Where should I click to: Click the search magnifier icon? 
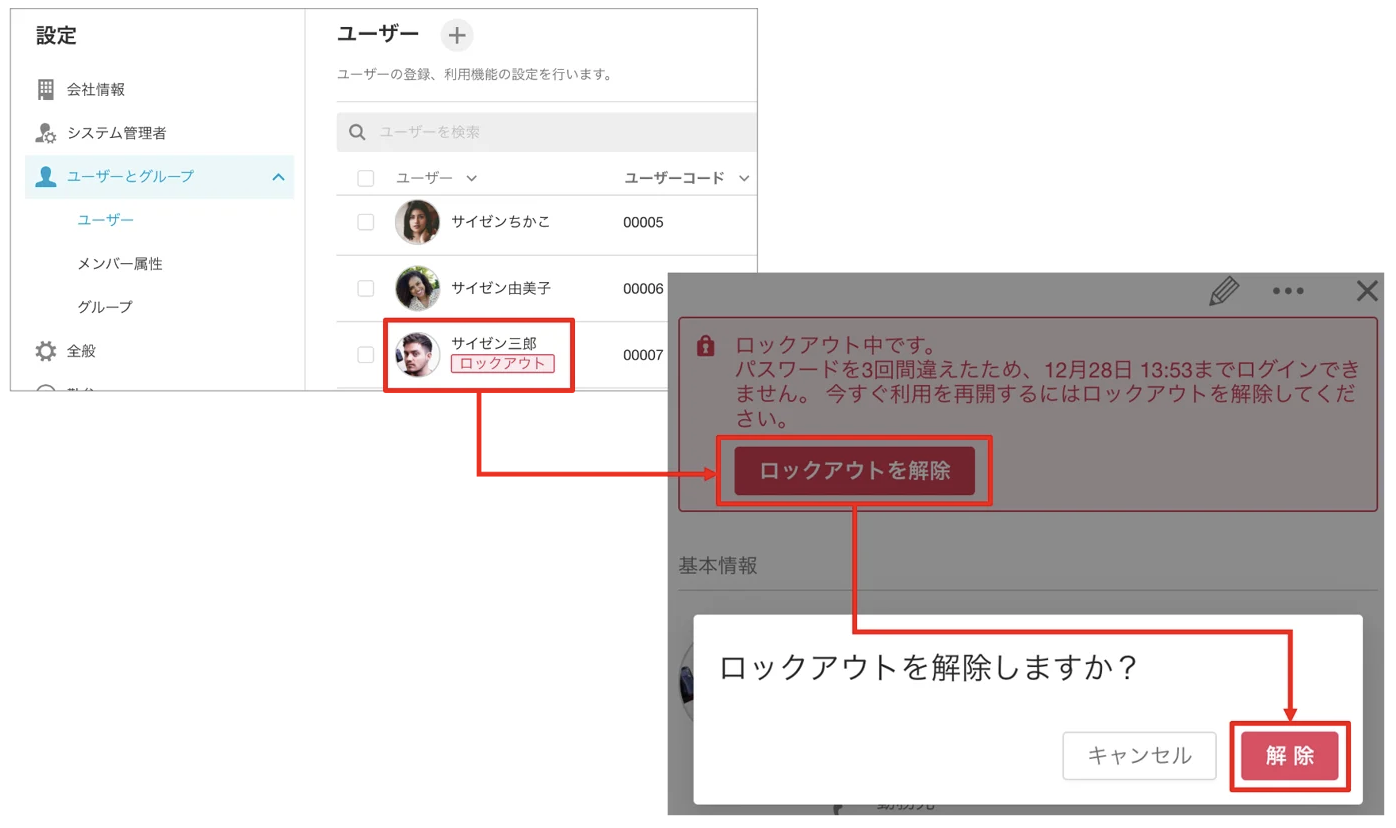pyautogui.click(x=357, y=132)
